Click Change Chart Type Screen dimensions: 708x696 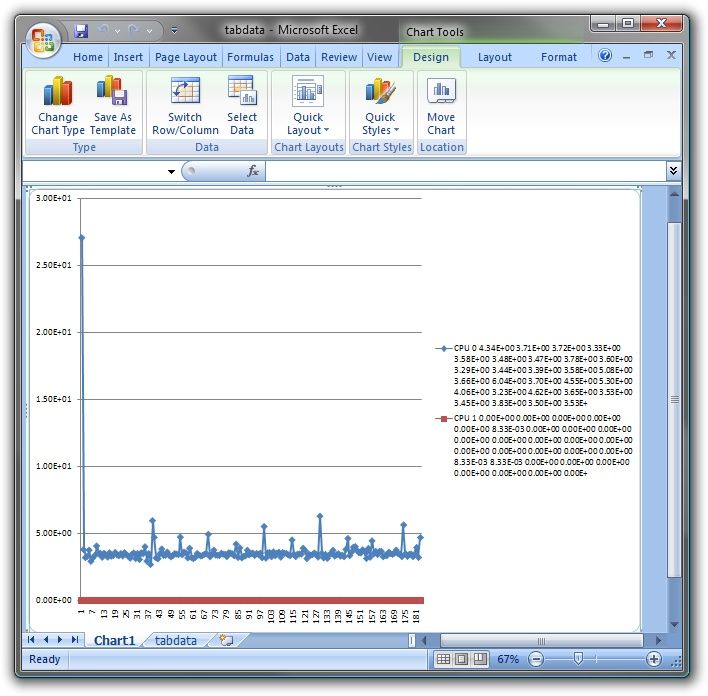click(58, 105)
